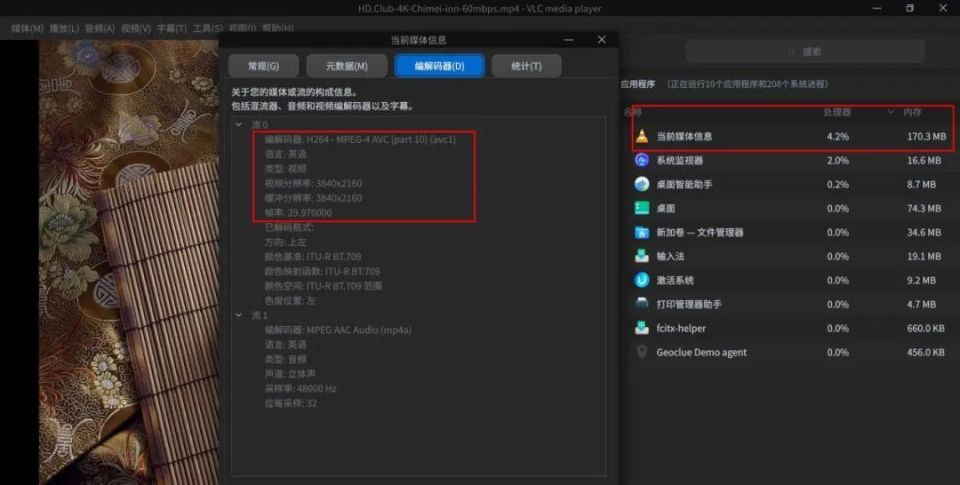Click the 4.2% processor value
Viewport: 960px width, 485px height.
[838, 136]
